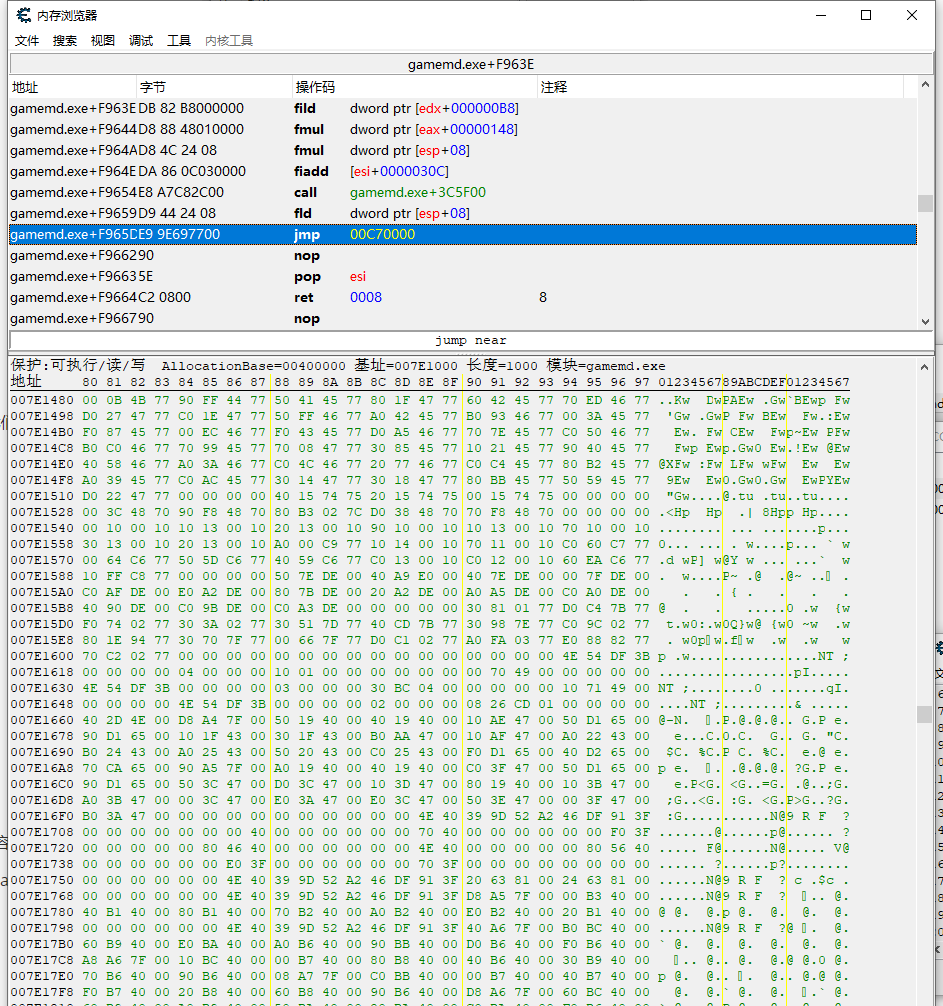Image resolution: width=943 pixels, height=1006 pixels.
Task: Click the 注释 column header
Action: coord(720,87)
